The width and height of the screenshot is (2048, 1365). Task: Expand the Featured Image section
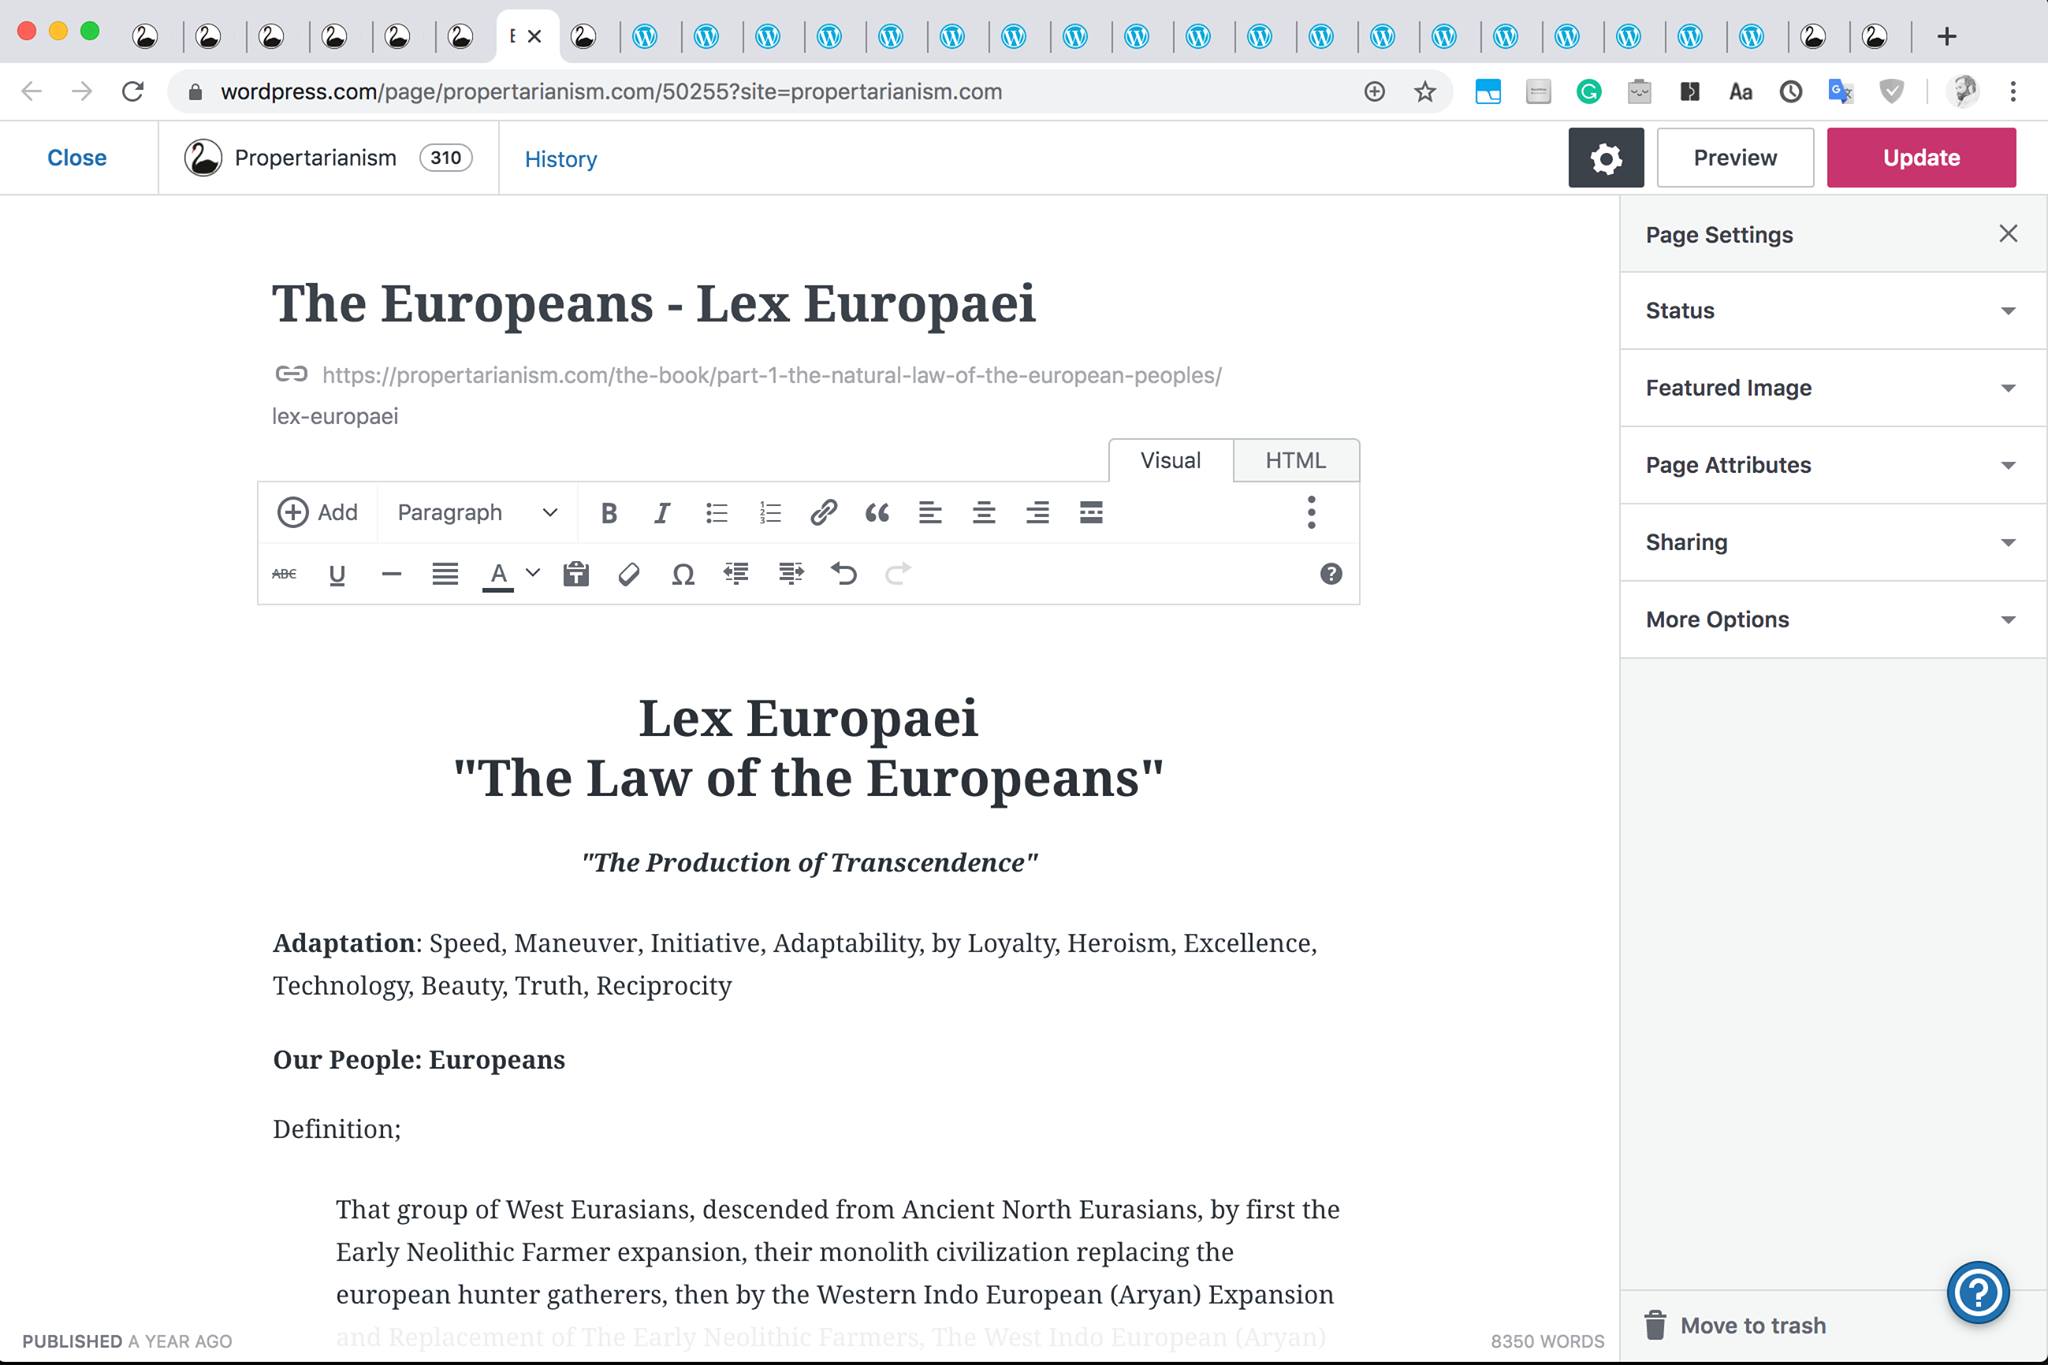pos(1832,388)
